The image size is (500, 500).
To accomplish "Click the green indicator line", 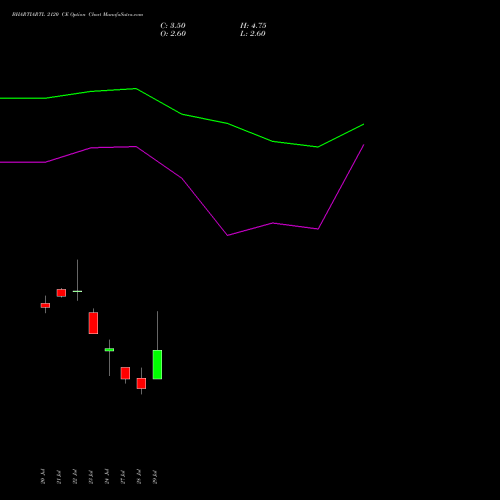I will point(182,114).
